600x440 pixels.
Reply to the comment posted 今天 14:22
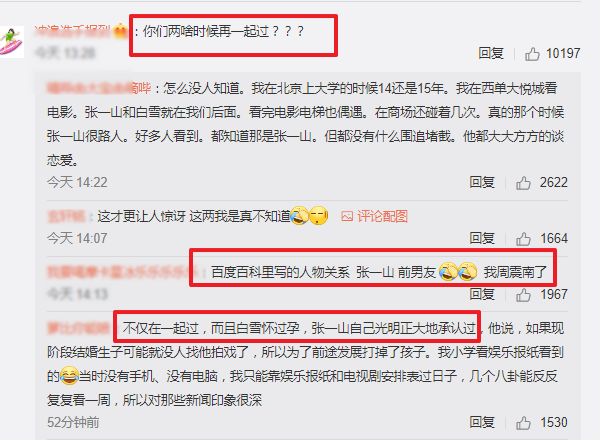tap(482, 183)
